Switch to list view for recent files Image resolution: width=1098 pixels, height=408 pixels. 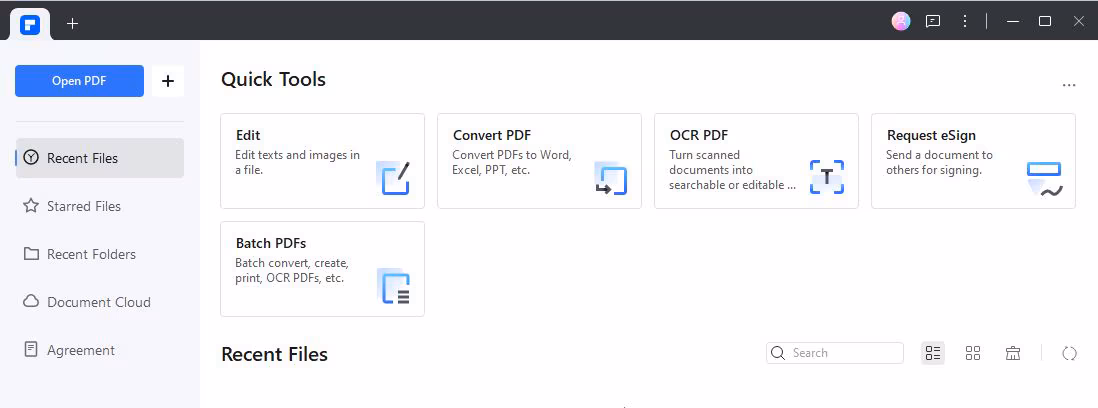pos(933,353)
